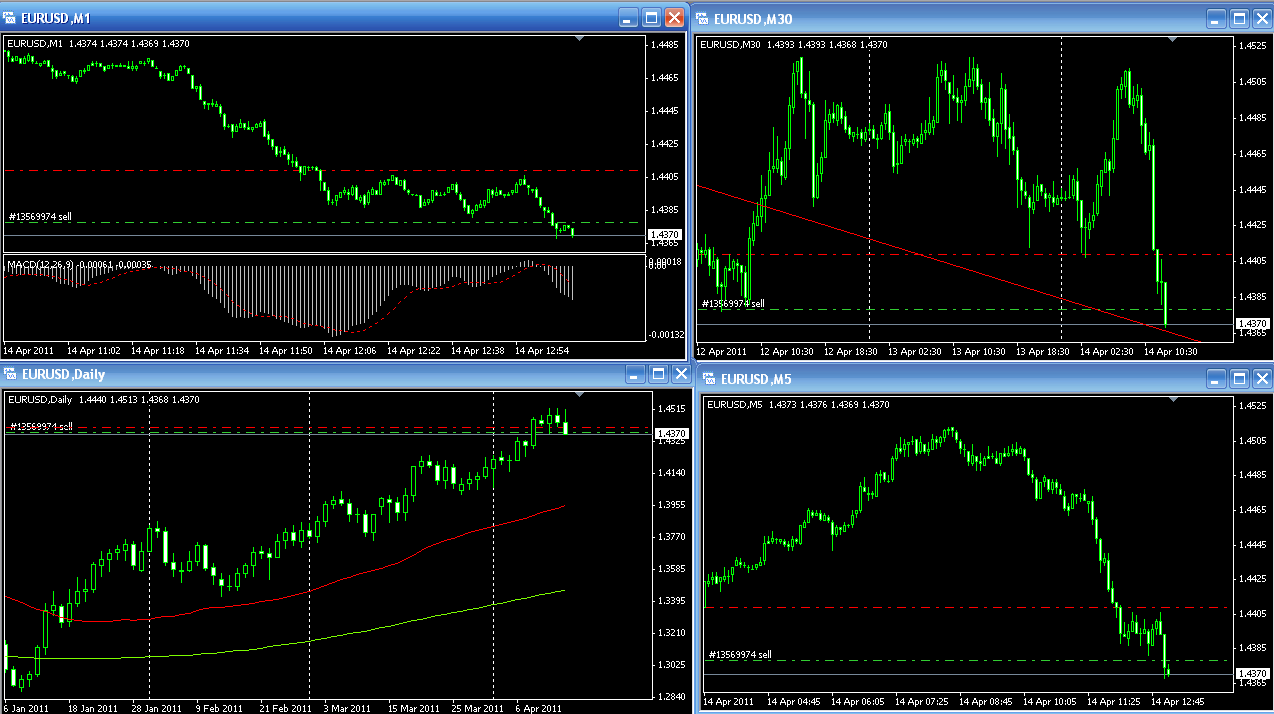Minimize the EURUSD,M30 chart window
The image size is (1274, 714).
1215,18
